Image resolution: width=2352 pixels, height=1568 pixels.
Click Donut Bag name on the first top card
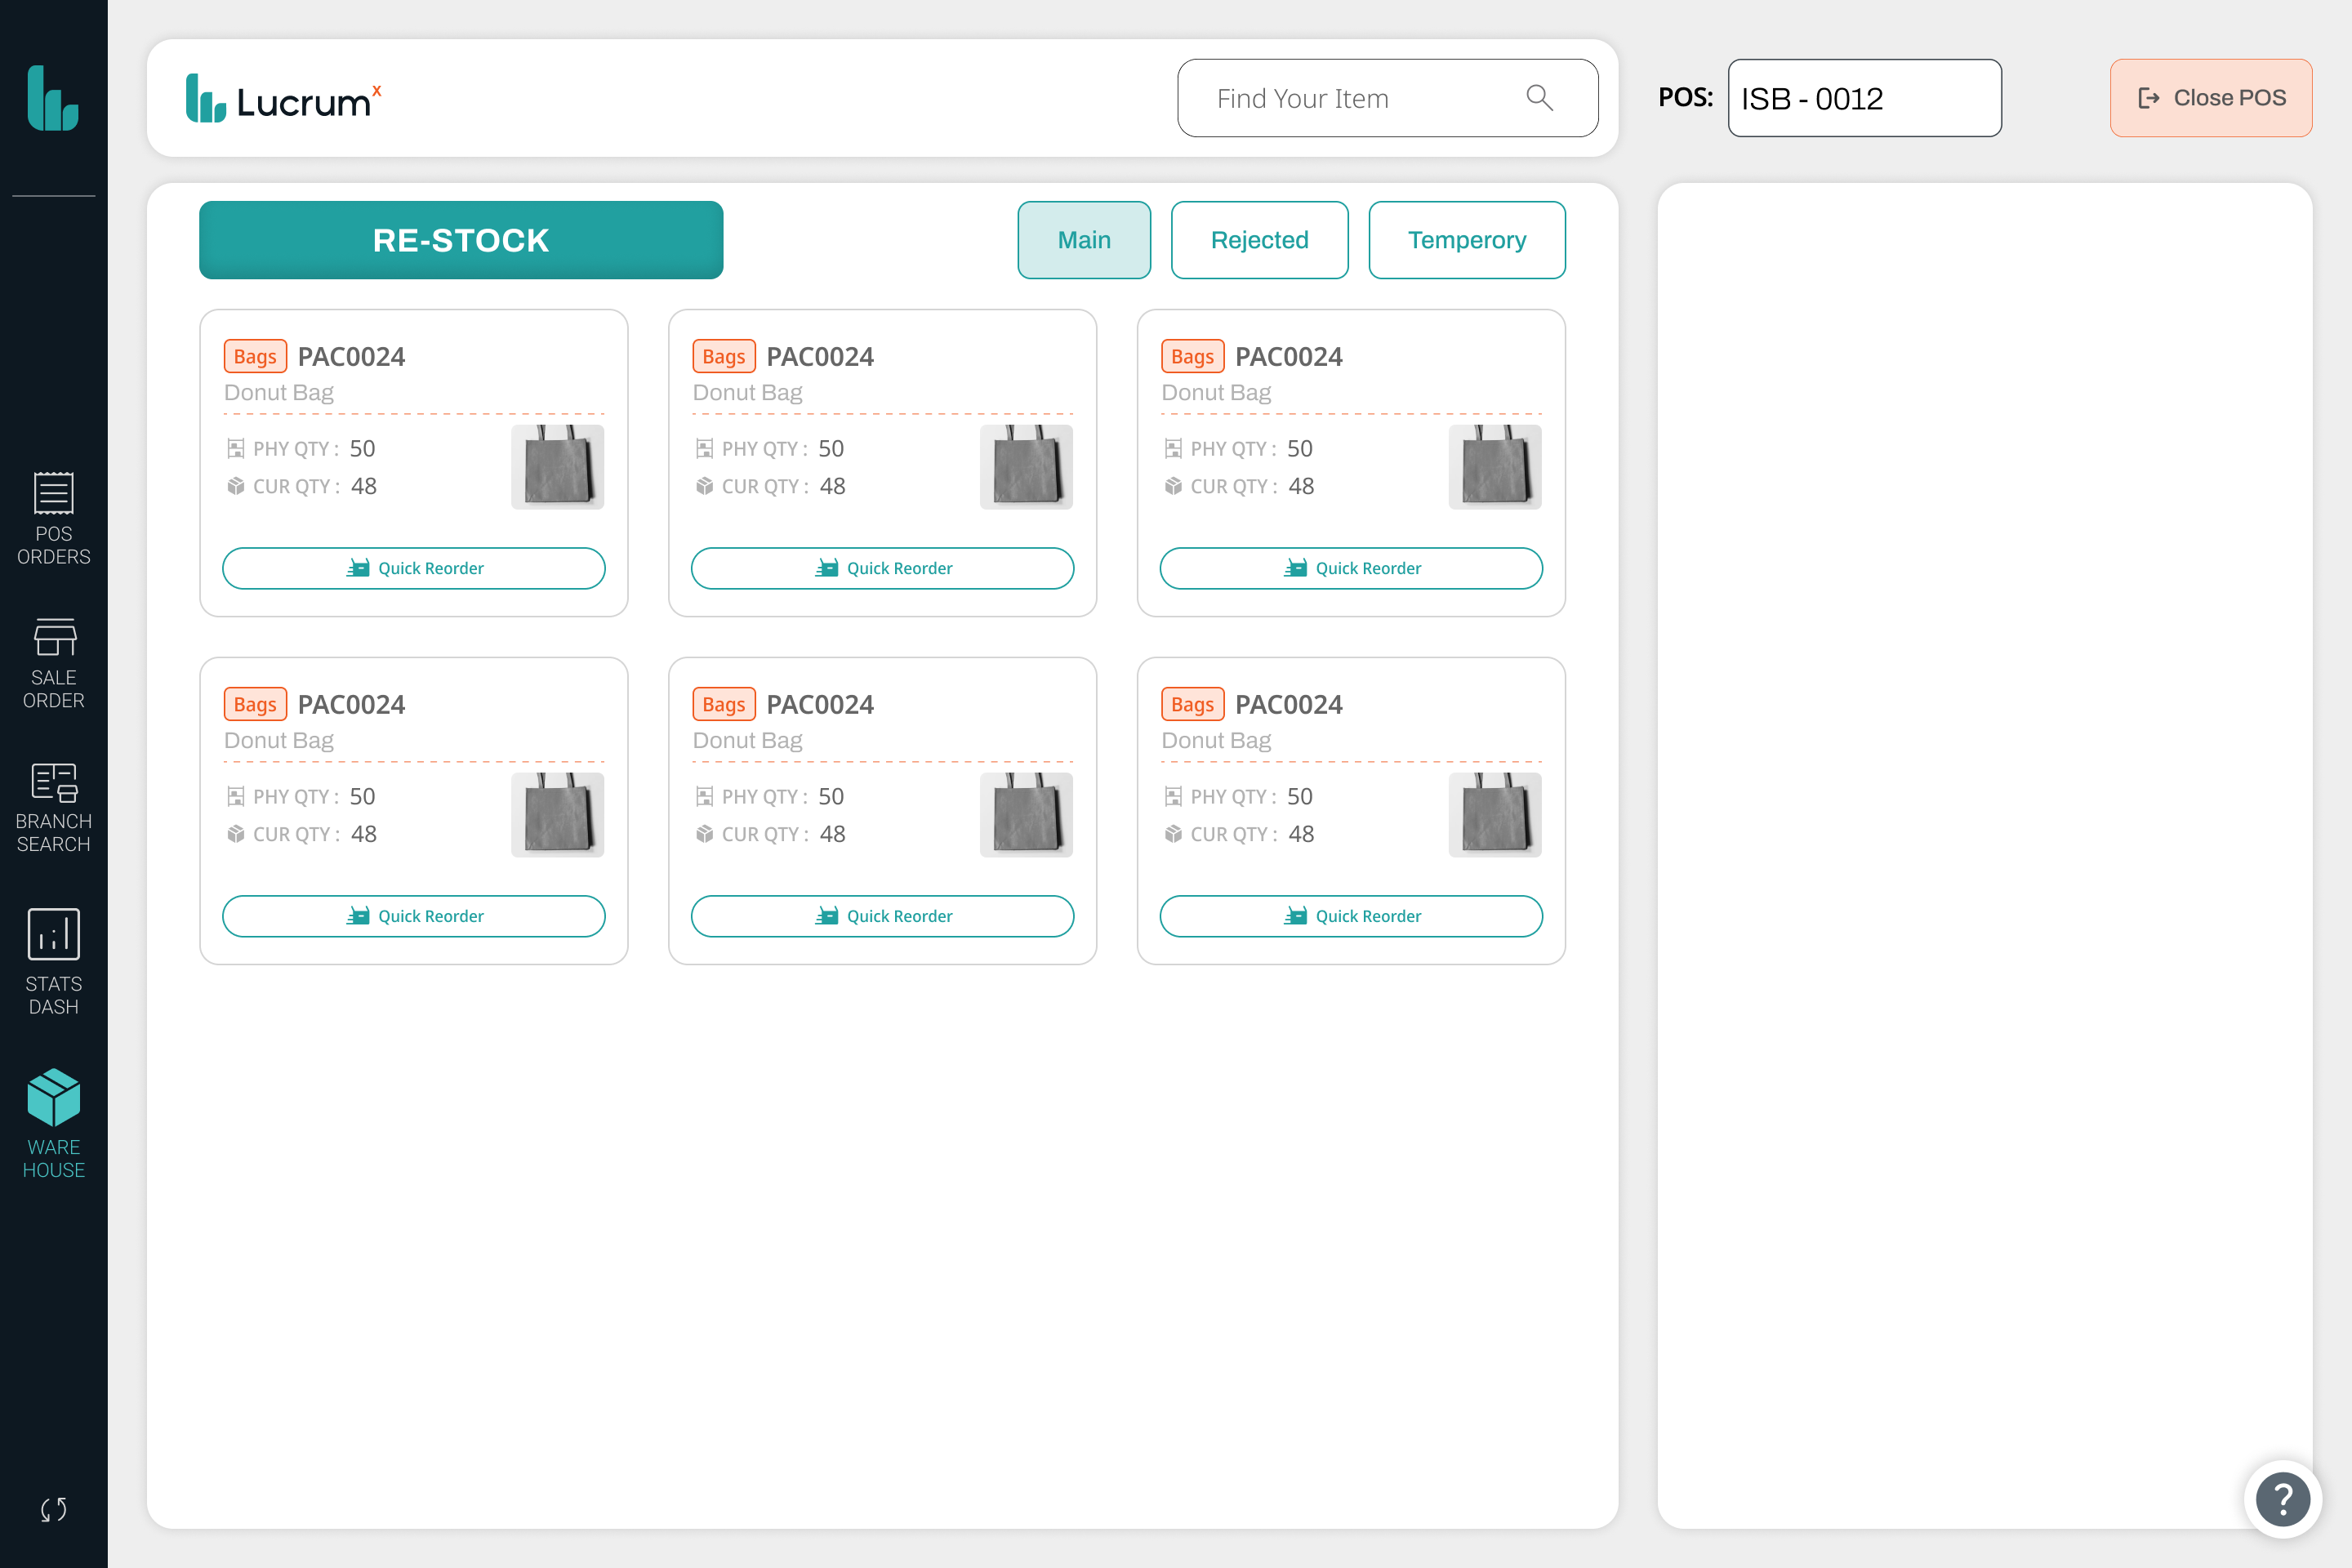point(279,393)
